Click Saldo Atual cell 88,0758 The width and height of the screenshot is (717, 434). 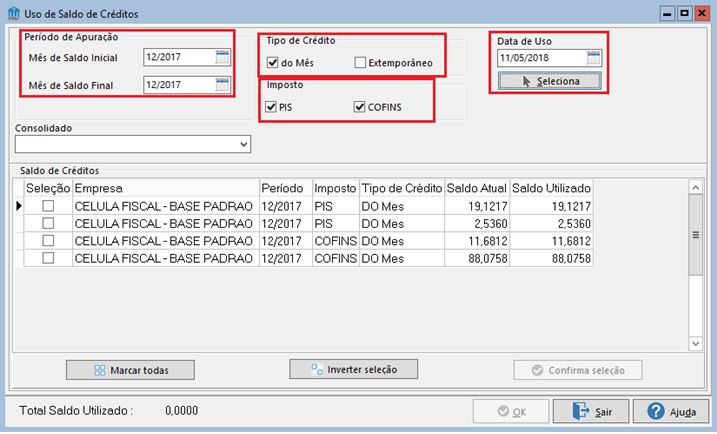click(477, 258)
